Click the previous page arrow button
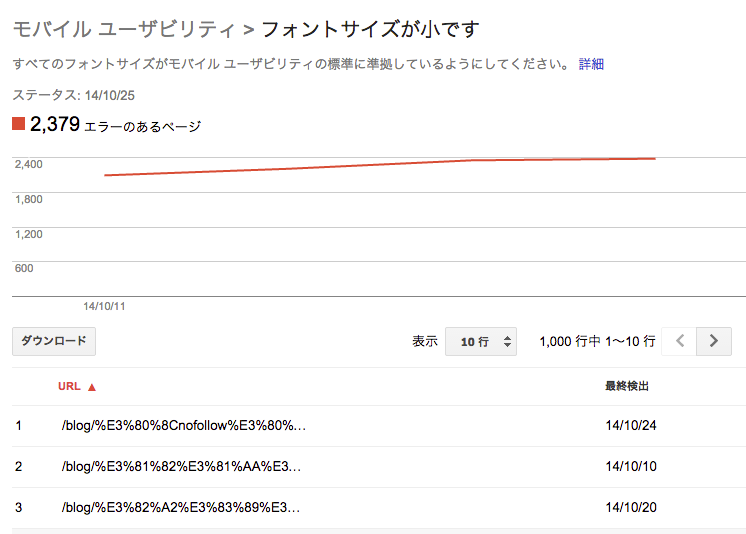Viewport: 746px width, 534px height. (679, 341)
